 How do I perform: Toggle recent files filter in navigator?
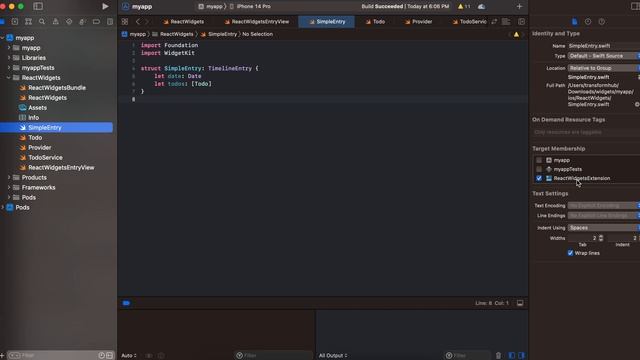tap(101, 356)
